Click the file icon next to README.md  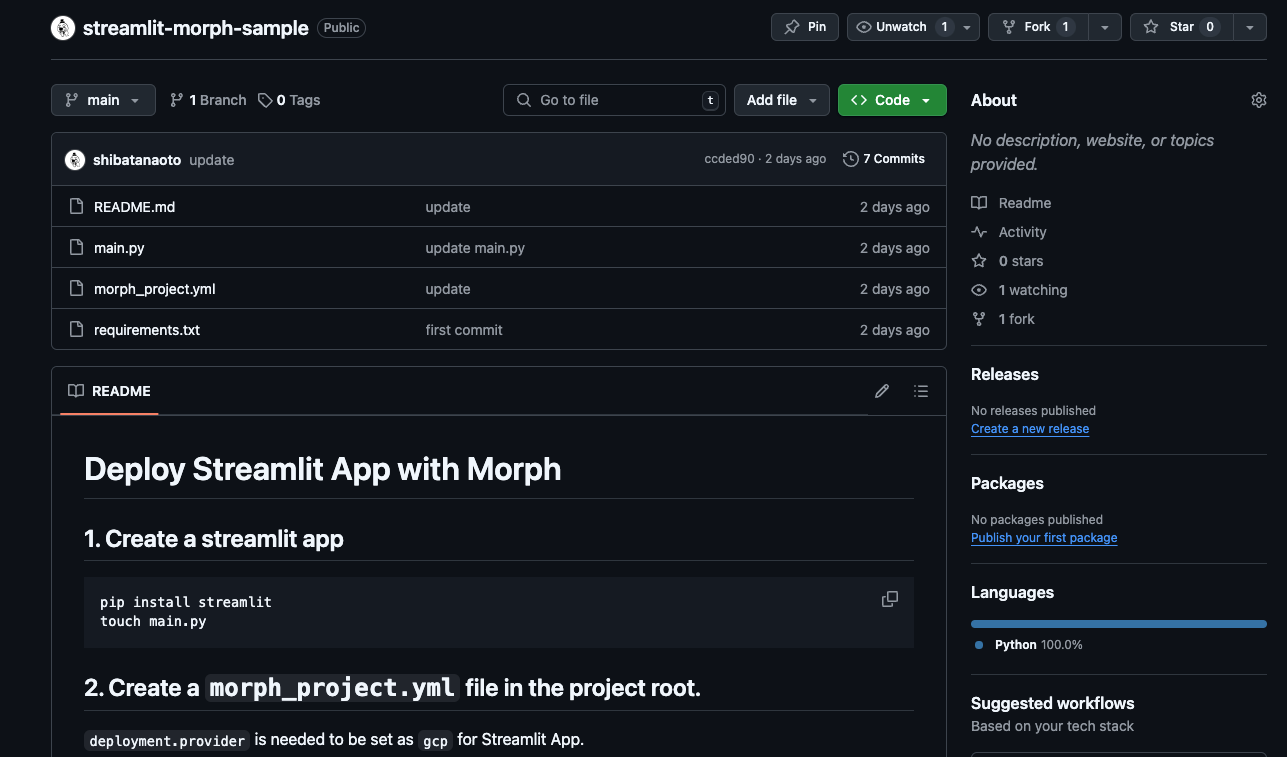point(76,207)
